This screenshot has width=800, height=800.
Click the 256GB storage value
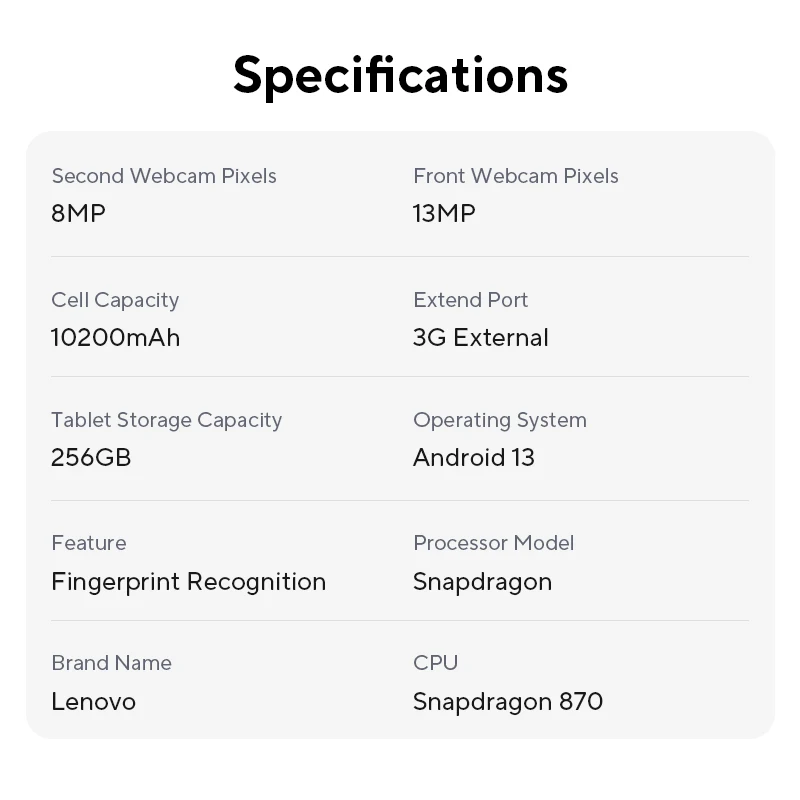(91, 458)
